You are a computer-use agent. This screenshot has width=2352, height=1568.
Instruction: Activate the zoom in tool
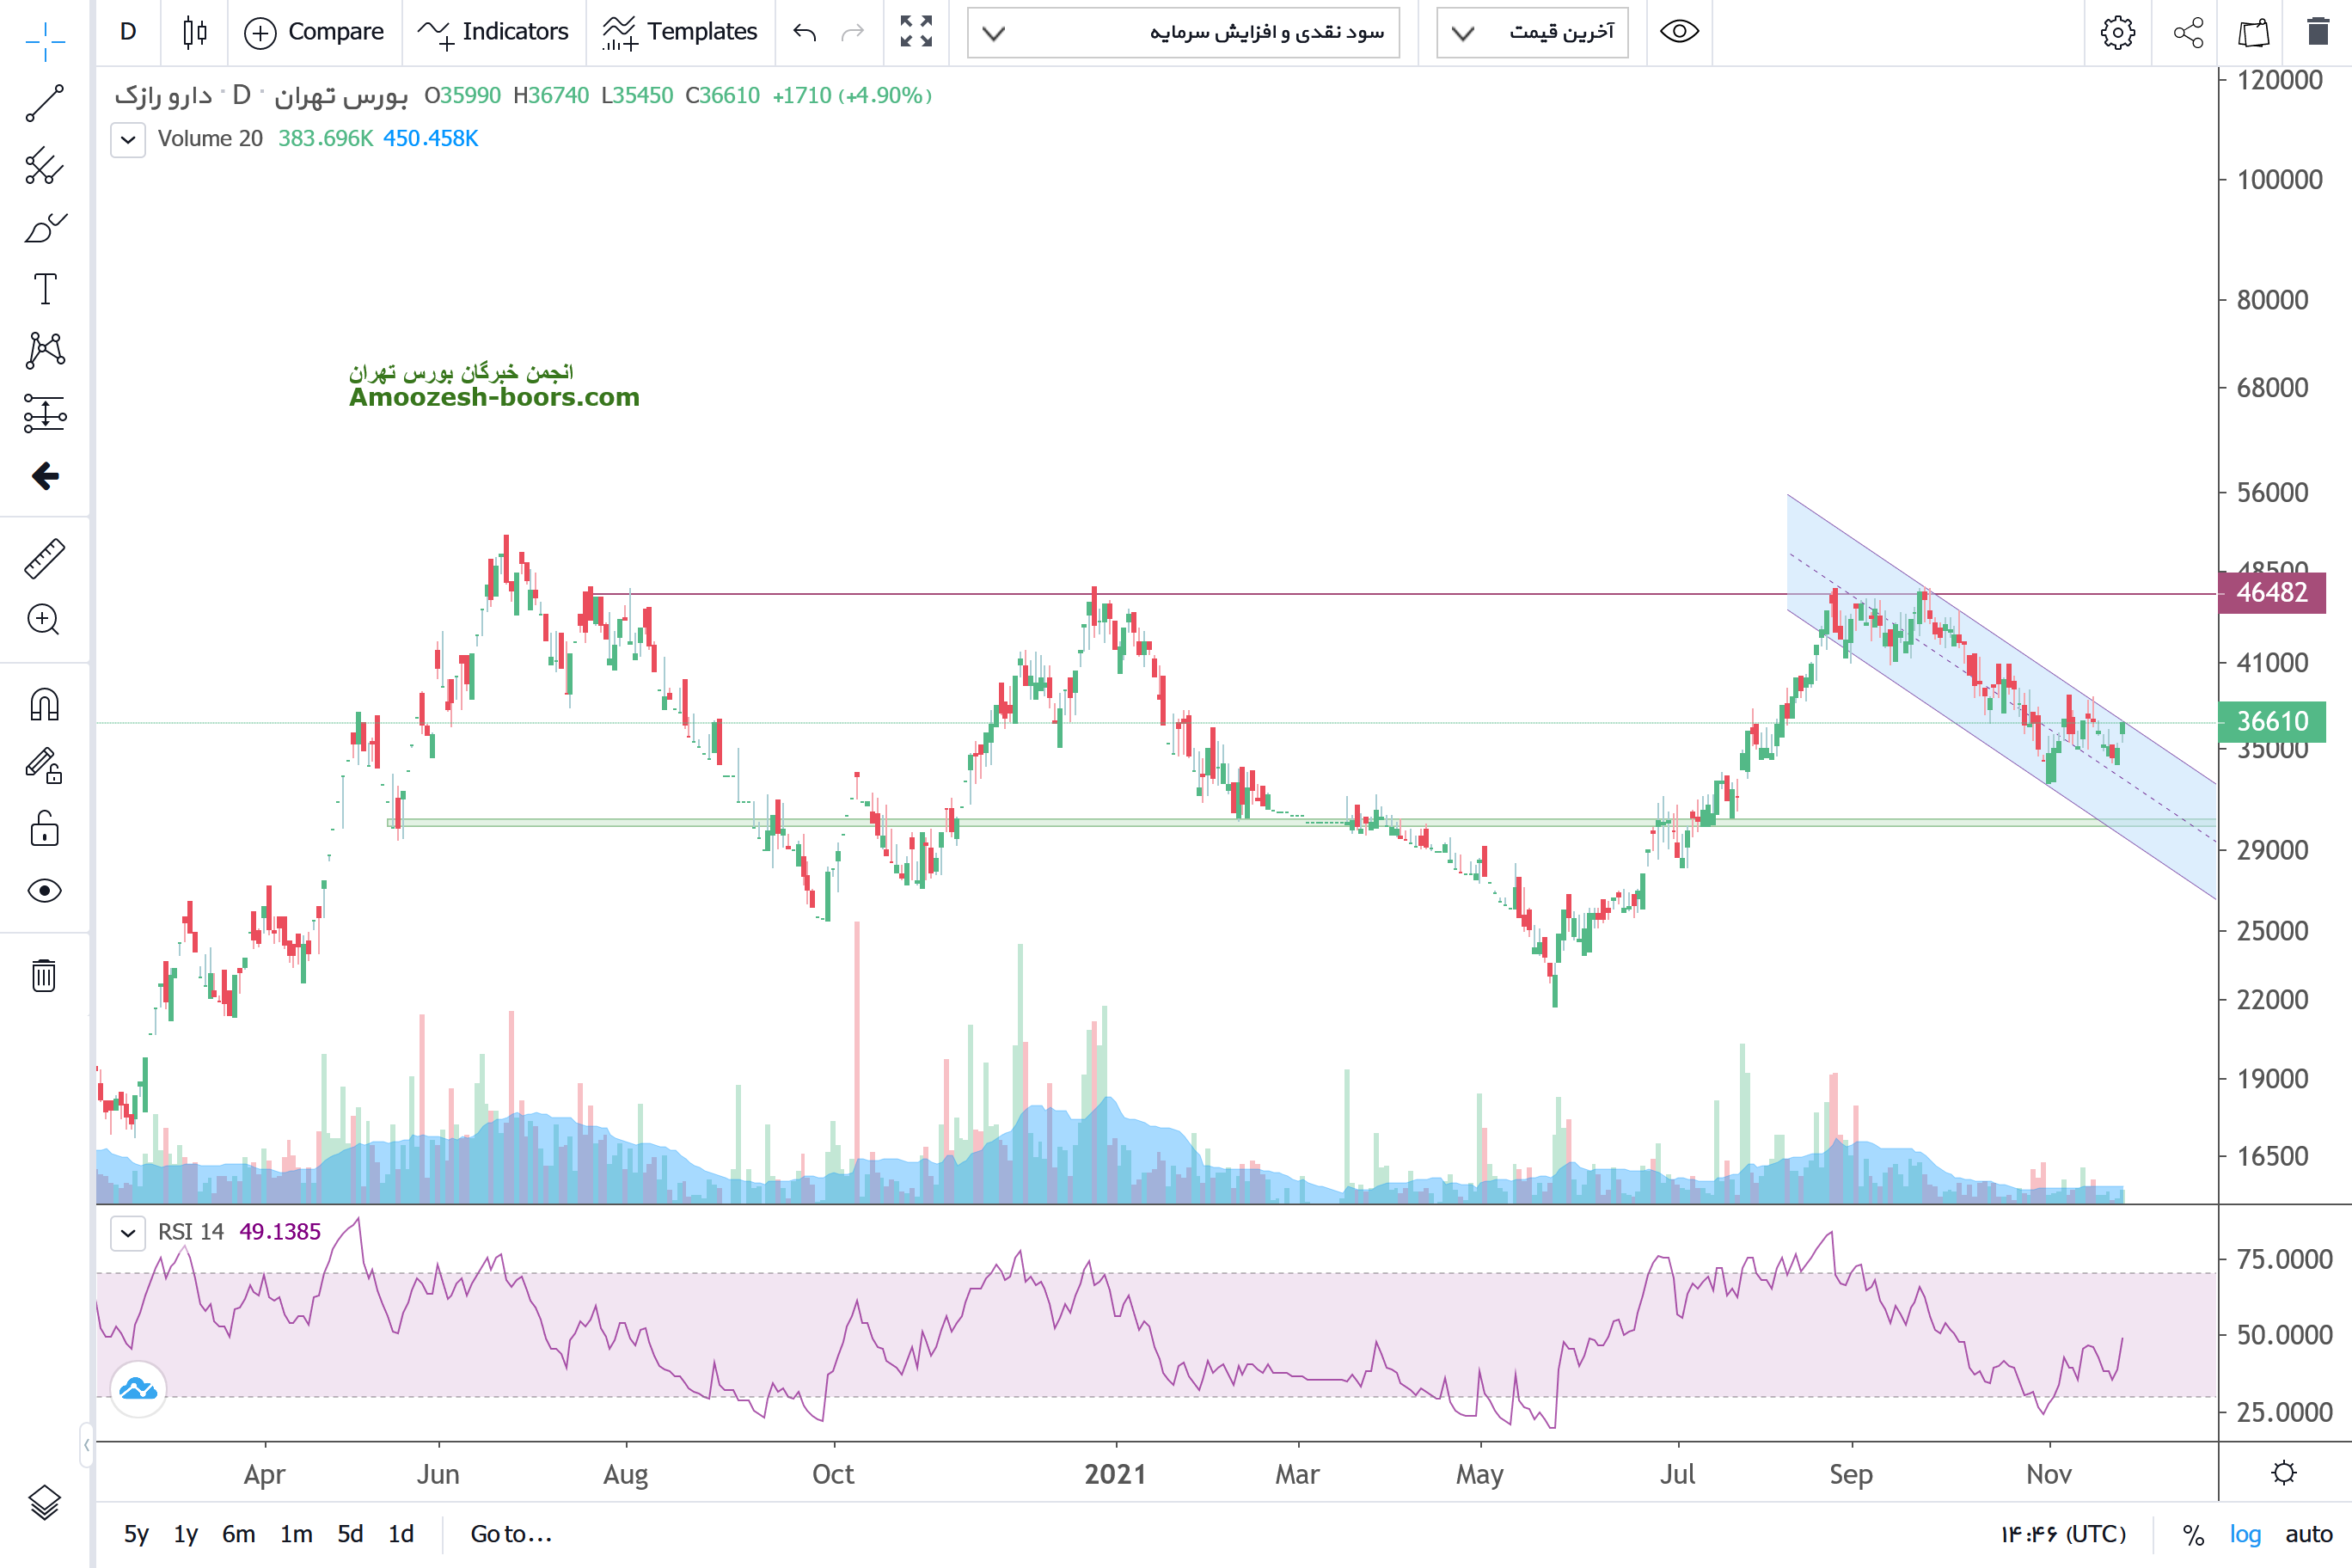click(44, 620)
